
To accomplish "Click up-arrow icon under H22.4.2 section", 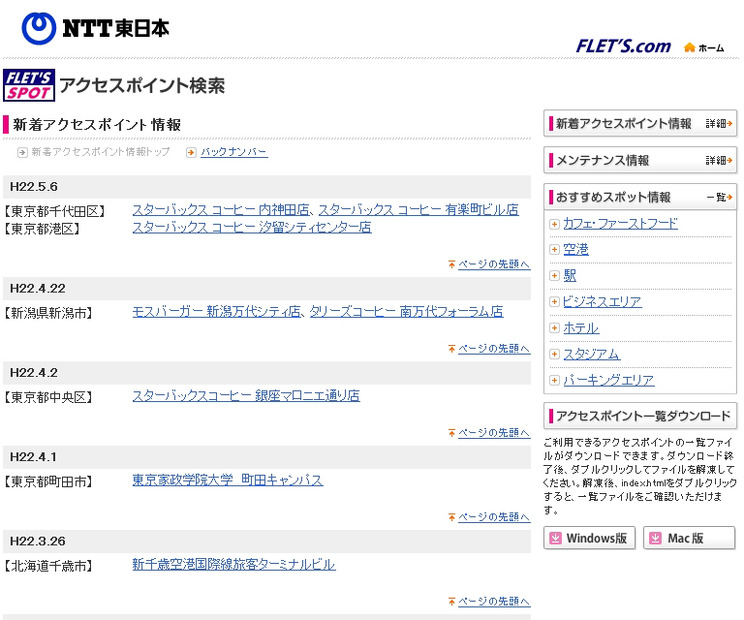I will coord(452,433).
